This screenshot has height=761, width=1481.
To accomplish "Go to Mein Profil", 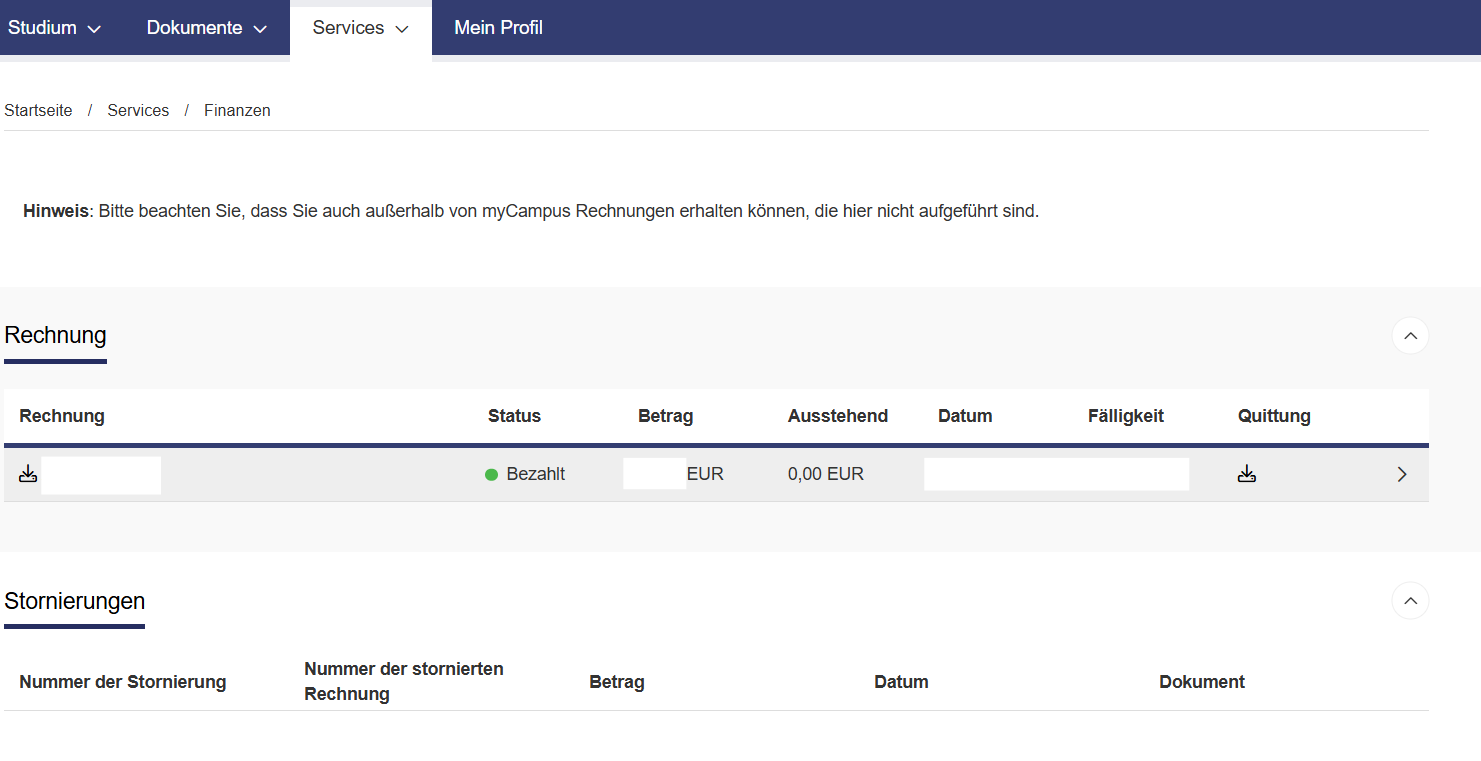I will (x=498, y=28).
